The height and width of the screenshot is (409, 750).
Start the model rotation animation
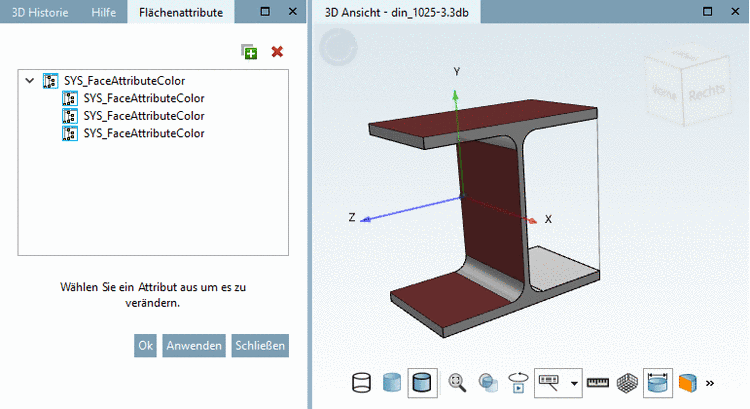pos(518,383)
